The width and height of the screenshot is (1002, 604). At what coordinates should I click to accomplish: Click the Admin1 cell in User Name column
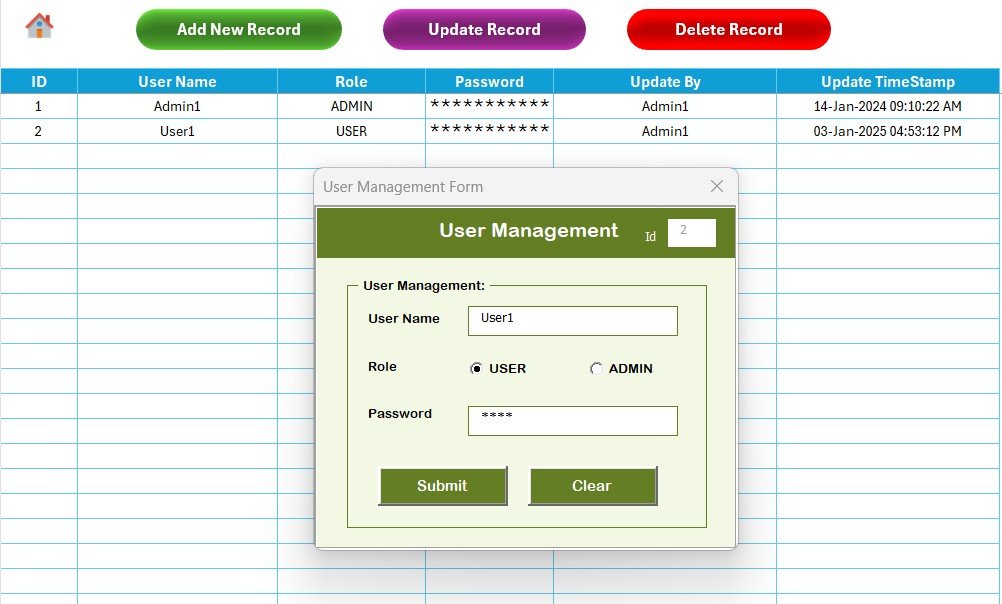point(177,104)
